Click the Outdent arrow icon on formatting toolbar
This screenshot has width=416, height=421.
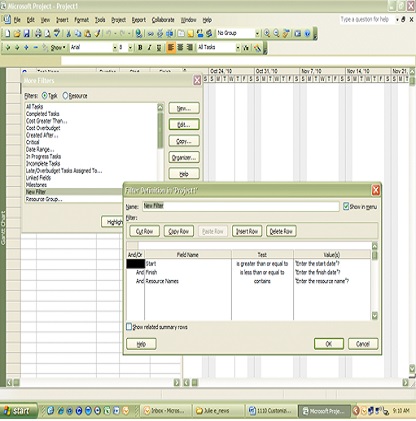click(8, 48)
